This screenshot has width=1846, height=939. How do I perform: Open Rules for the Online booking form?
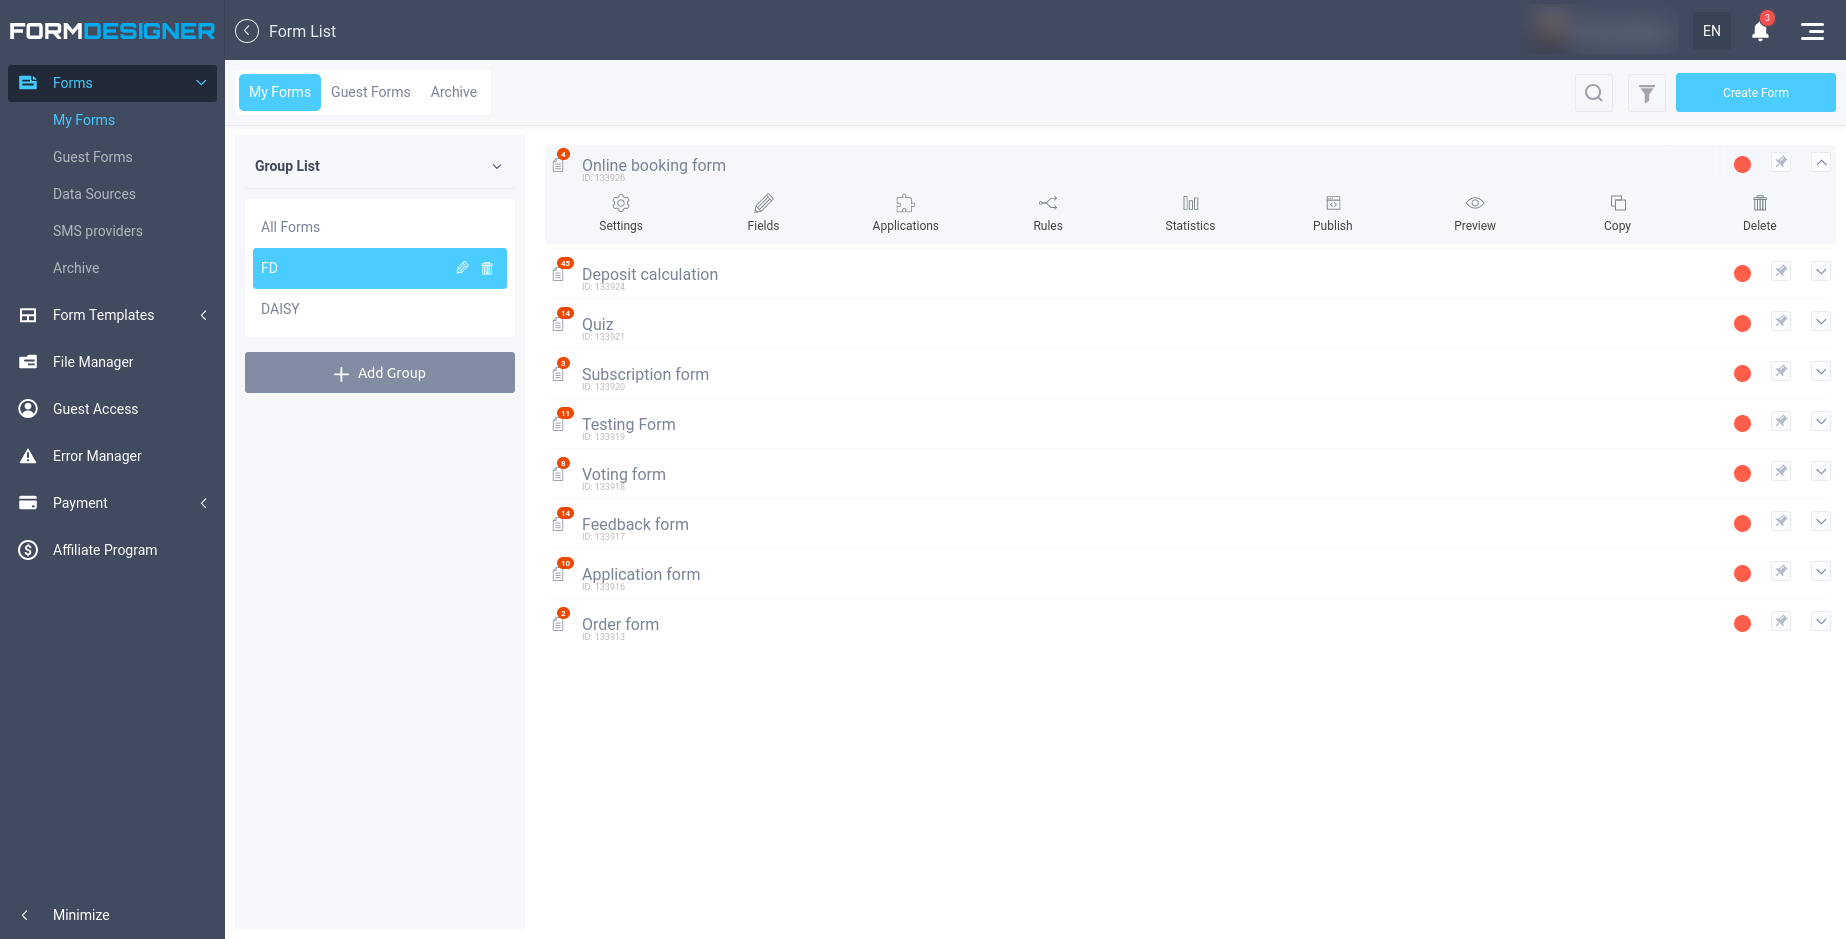[1047, 211]
